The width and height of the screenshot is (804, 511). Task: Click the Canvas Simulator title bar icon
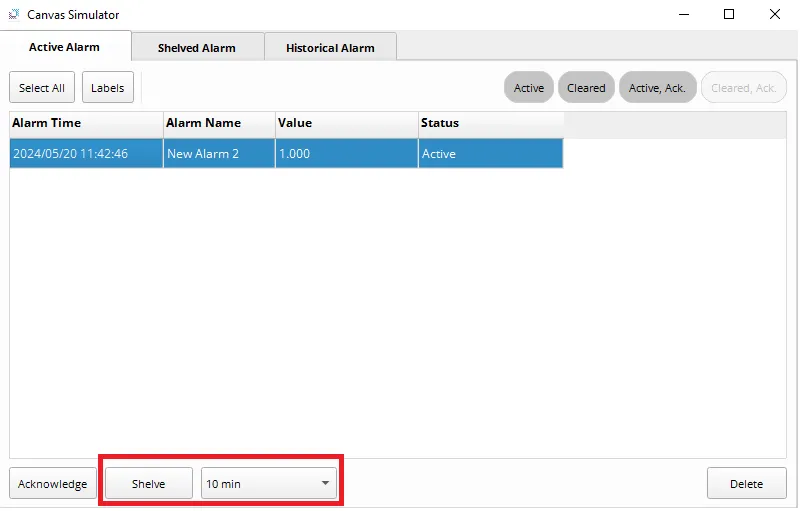(13, 15)
